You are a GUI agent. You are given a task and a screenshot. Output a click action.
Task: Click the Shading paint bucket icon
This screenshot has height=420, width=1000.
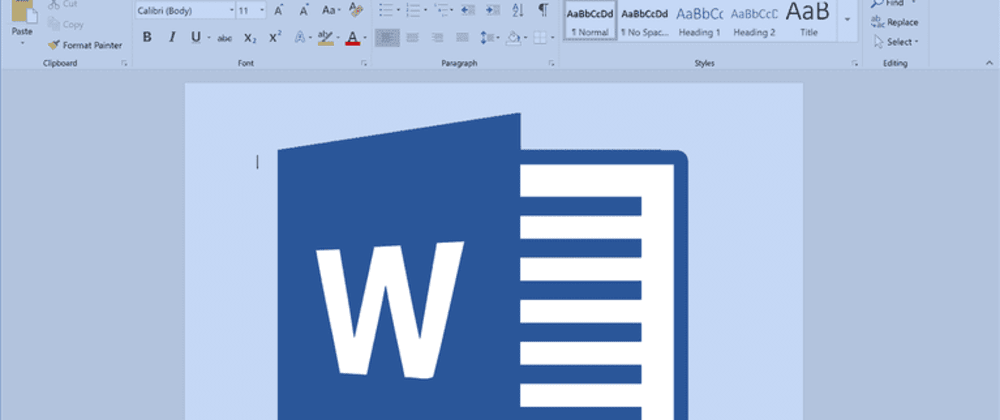click(513, 38)
